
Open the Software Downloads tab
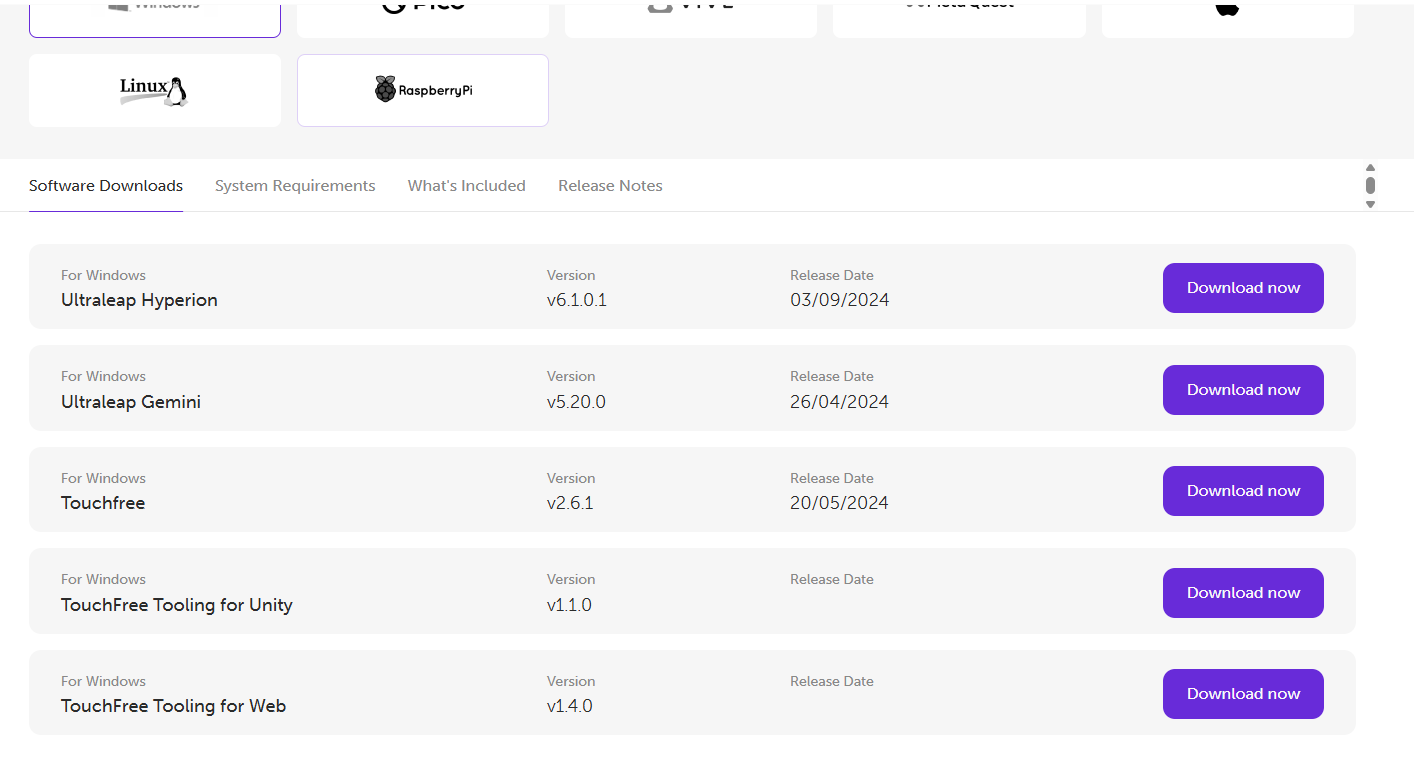[106, 186]
